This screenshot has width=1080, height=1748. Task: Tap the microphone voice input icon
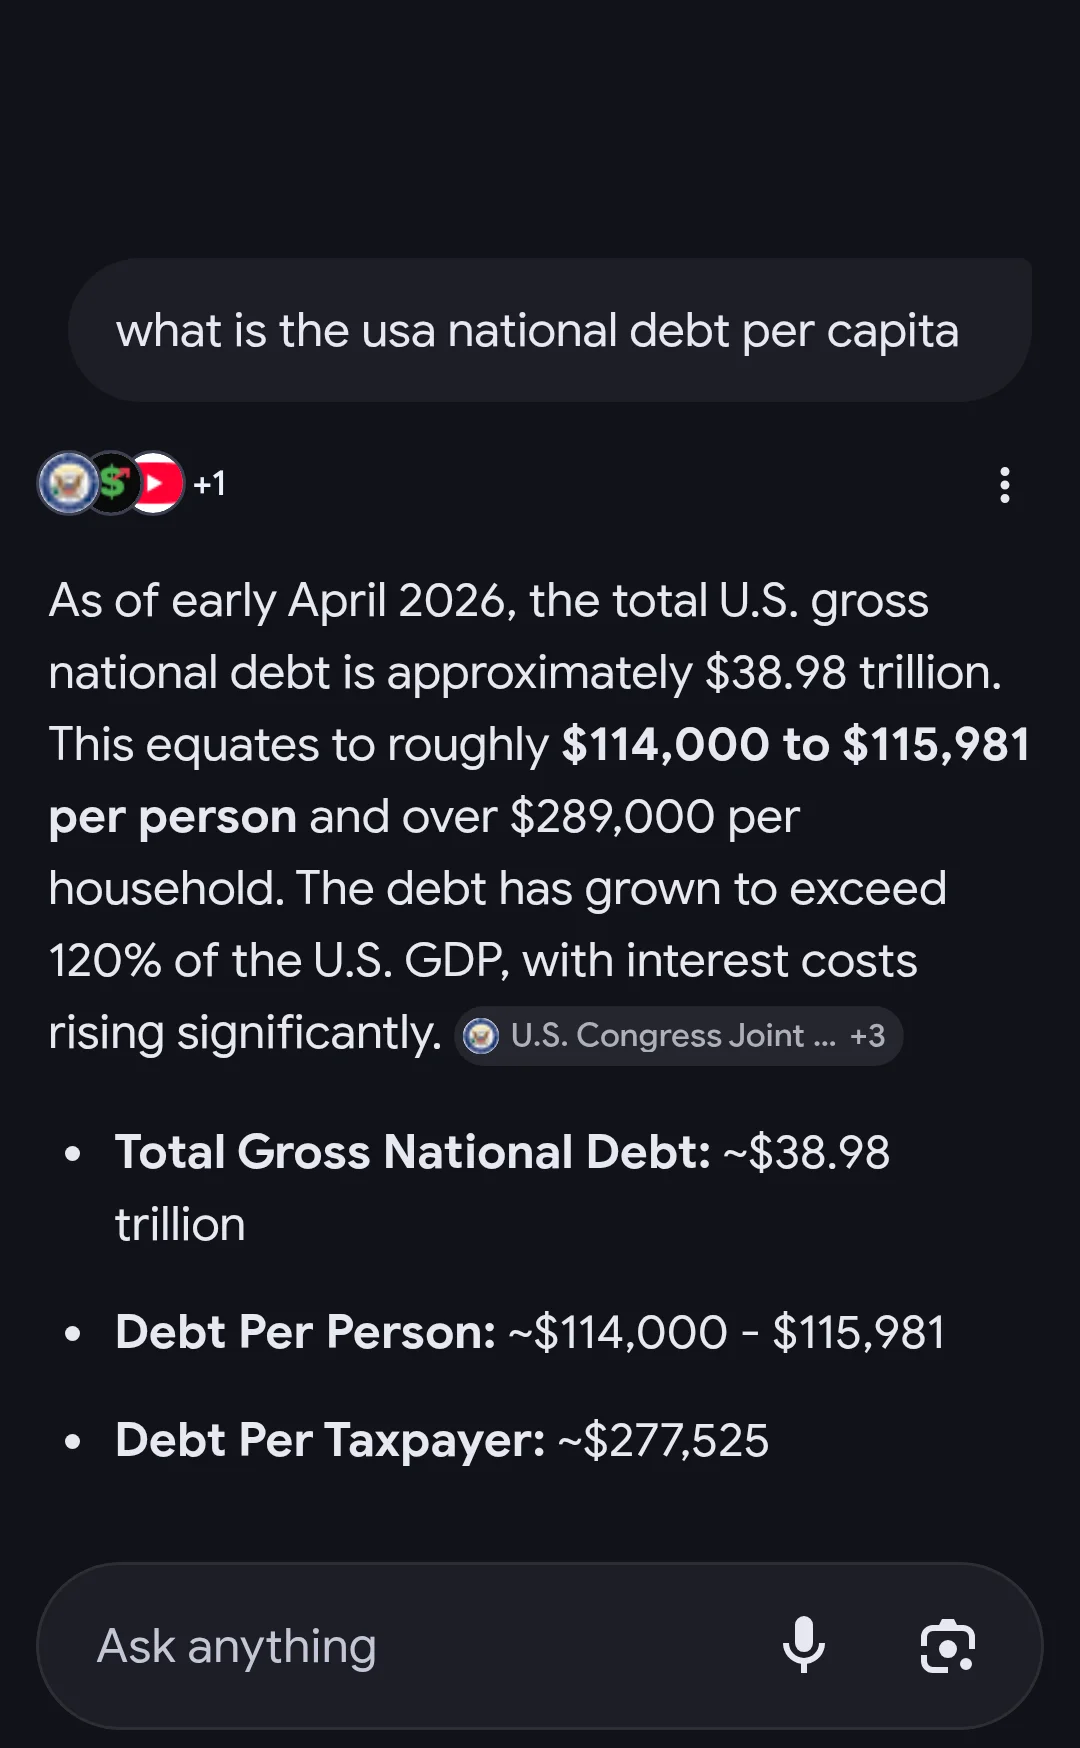point(805,1646)
